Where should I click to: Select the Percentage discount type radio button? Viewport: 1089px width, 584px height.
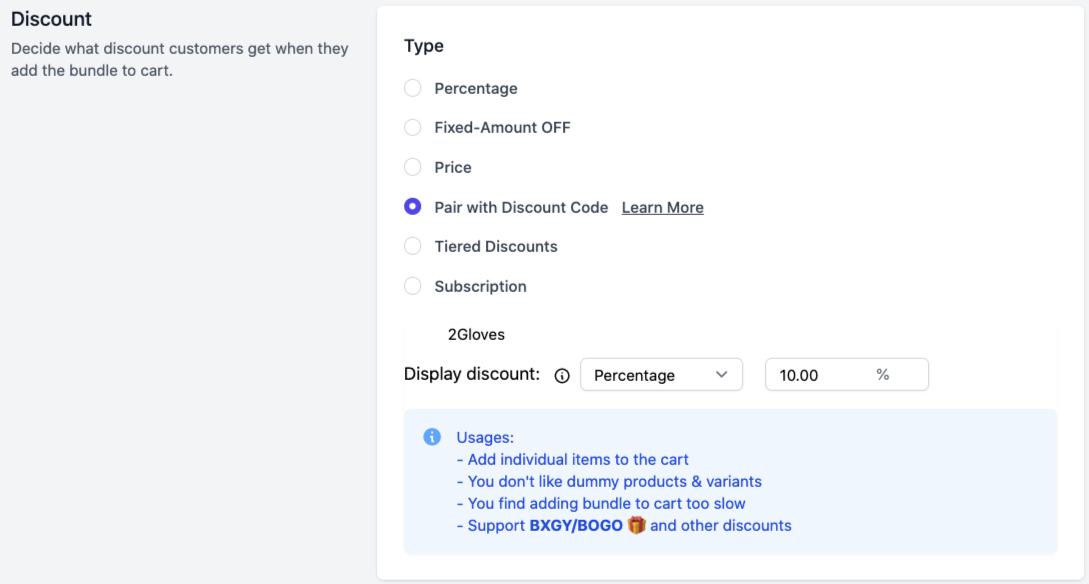(x=412, y=89)
